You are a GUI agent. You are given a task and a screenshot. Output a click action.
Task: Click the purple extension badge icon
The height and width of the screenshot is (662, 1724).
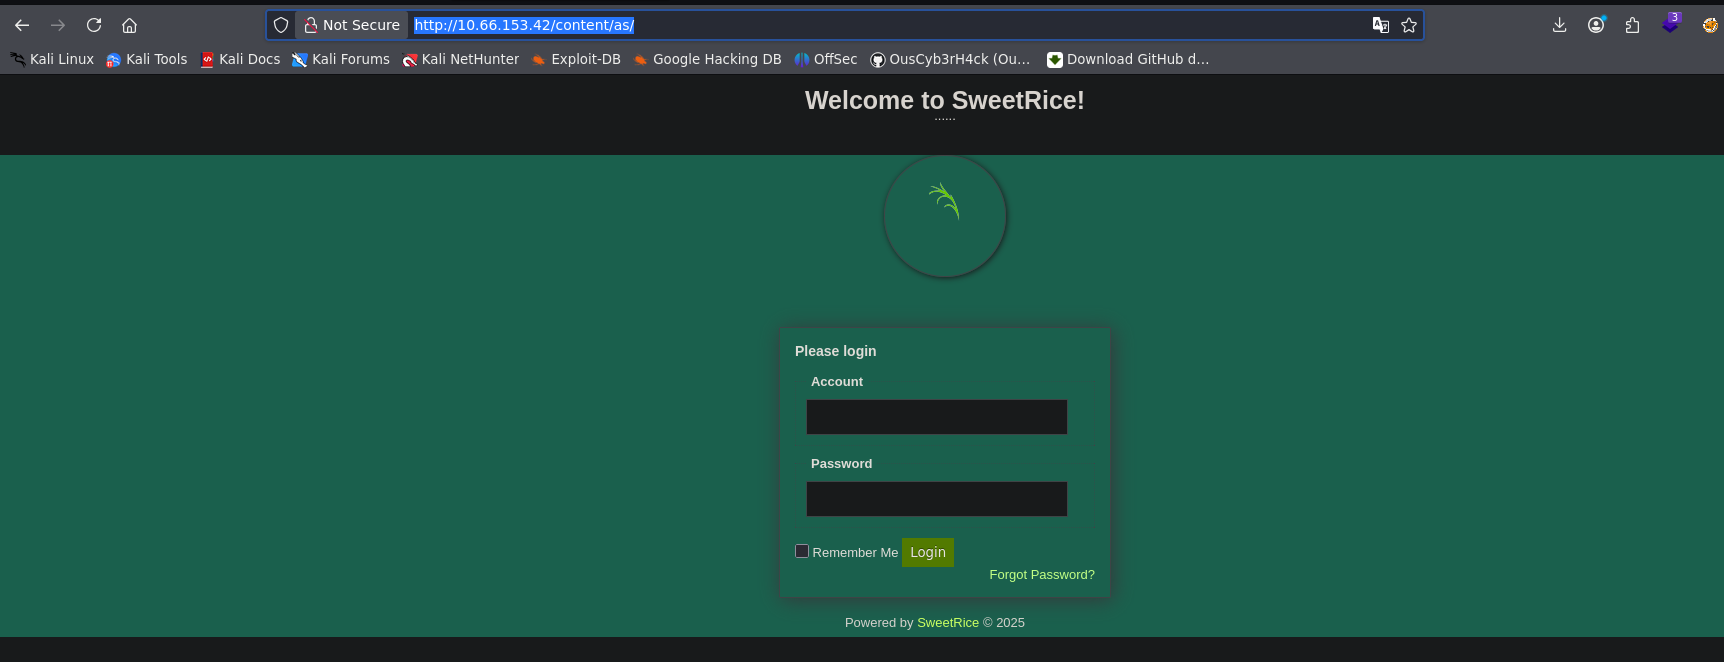click(x=1671, y=23)
